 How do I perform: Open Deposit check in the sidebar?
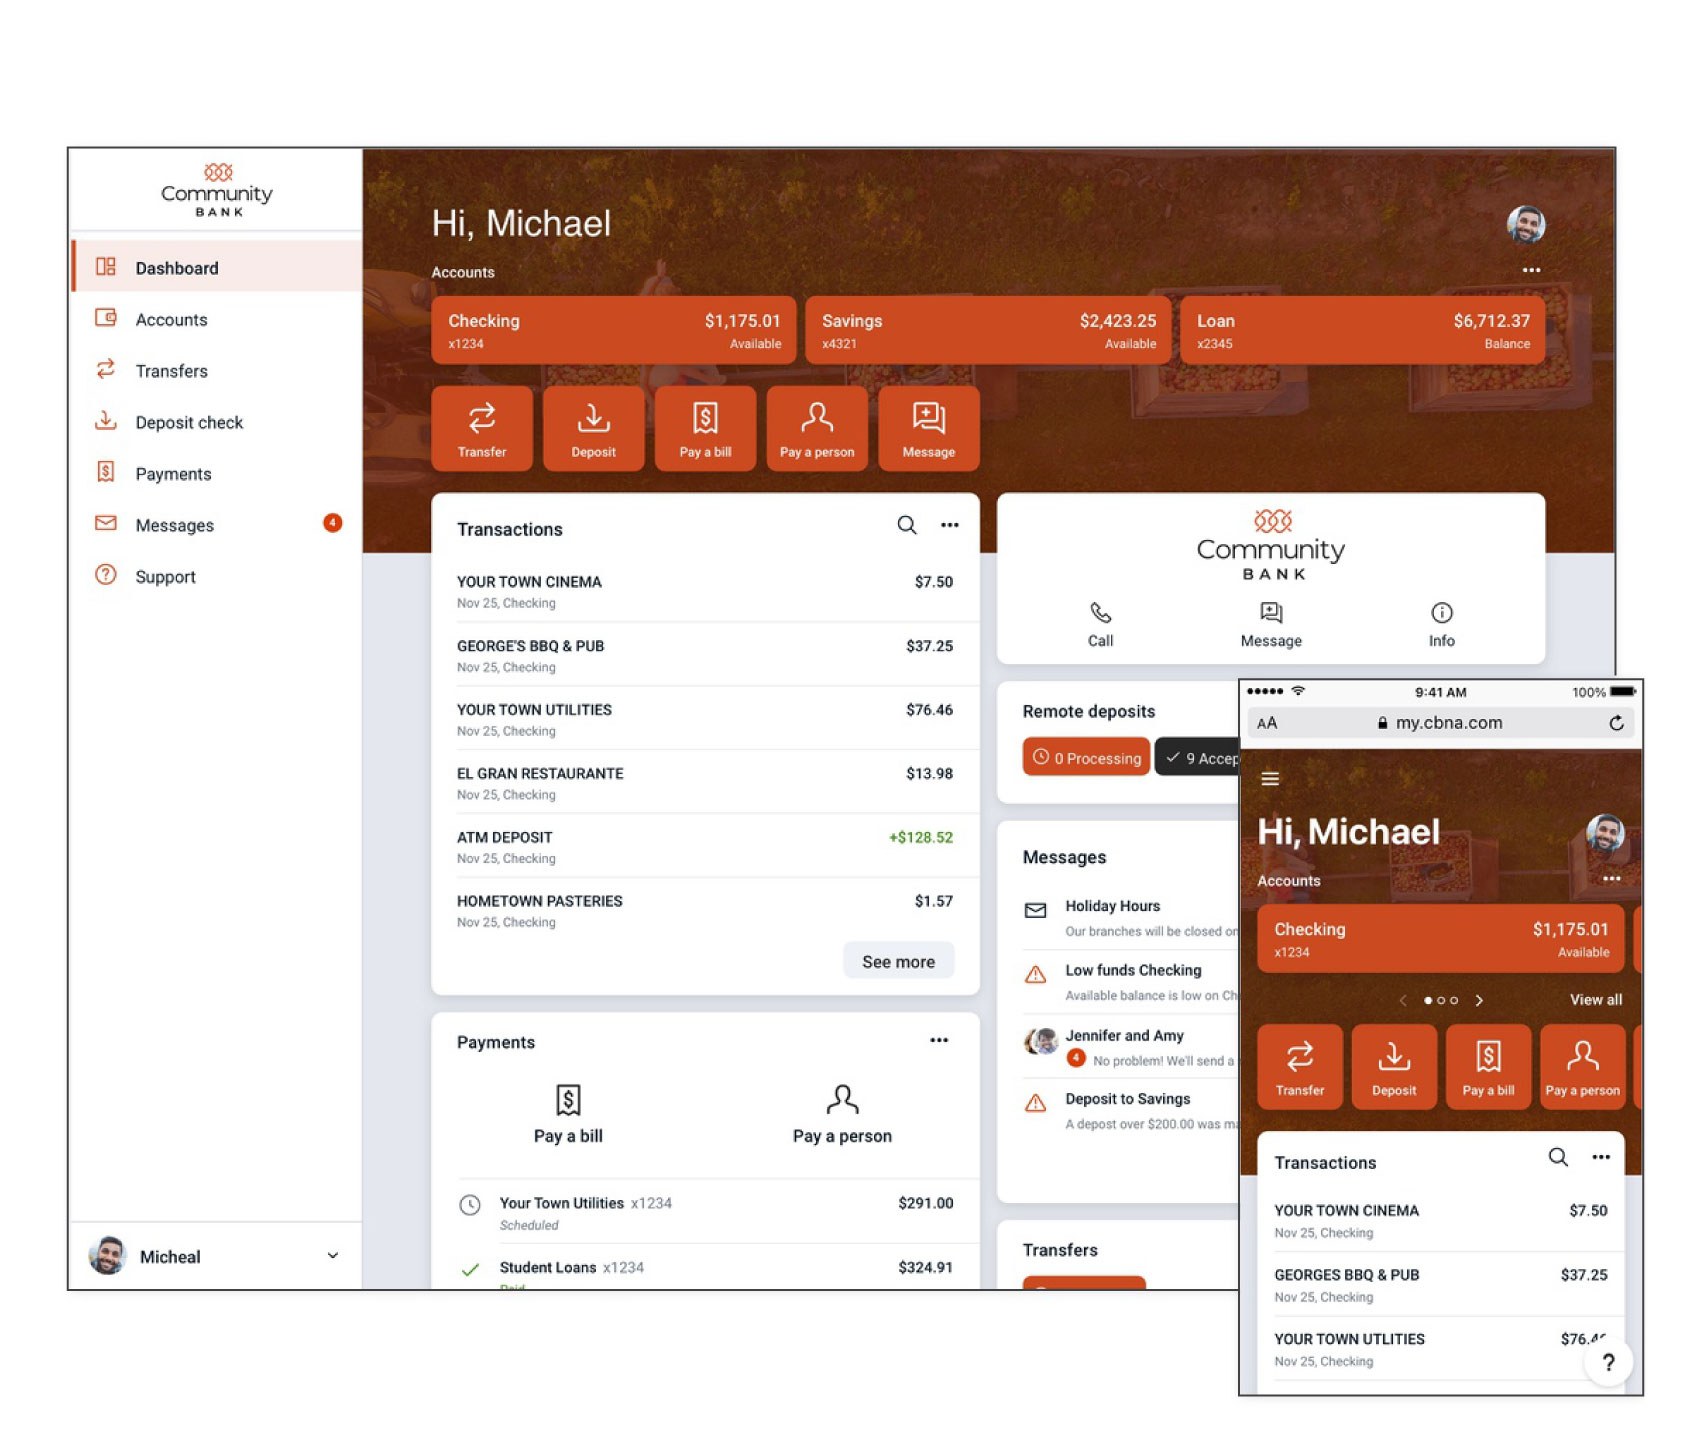point(217,422)
